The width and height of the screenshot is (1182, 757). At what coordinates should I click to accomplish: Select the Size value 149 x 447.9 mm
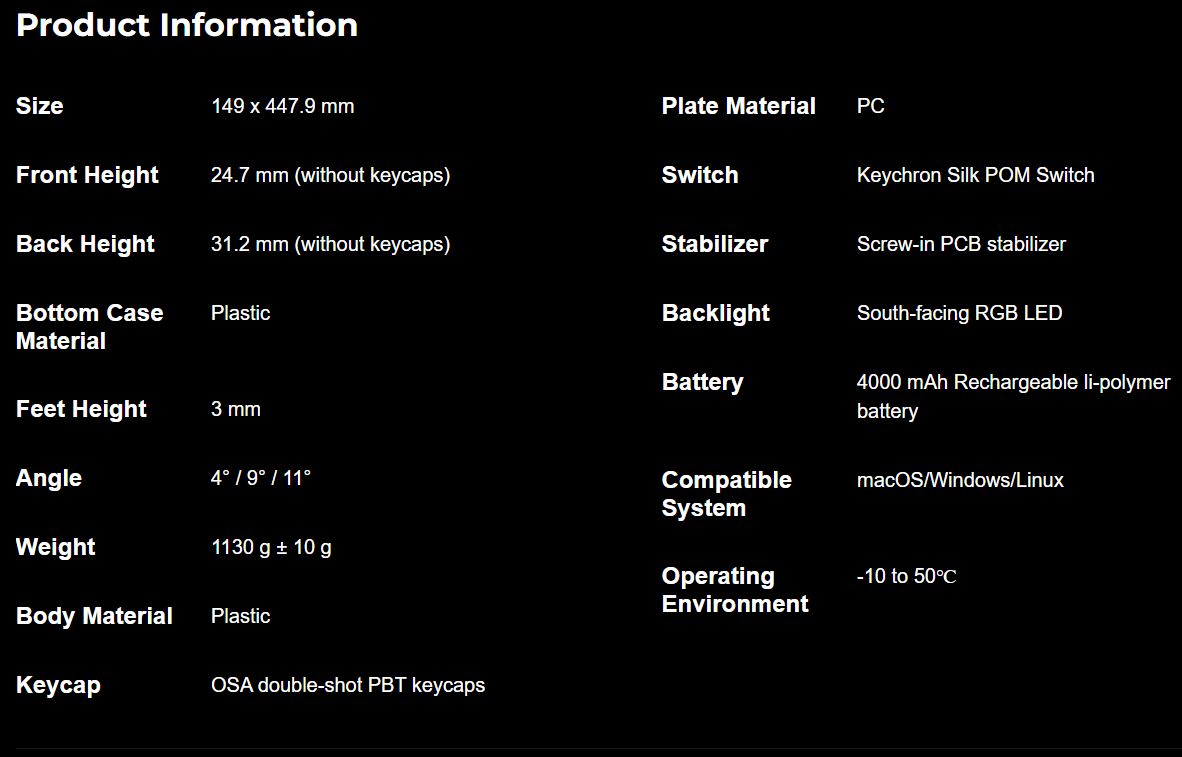pyautogui.click(x=283, y=106)
